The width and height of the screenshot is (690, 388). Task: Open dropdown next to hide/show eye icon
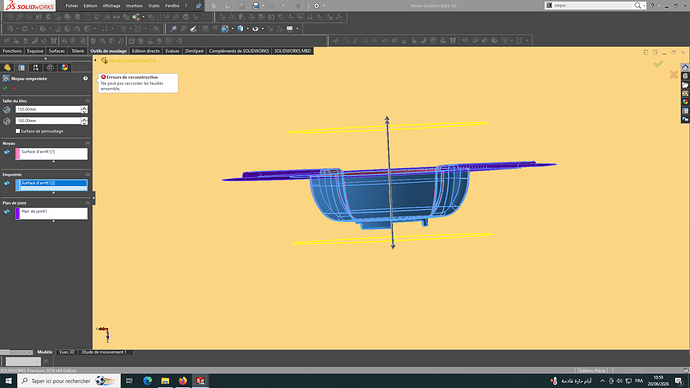coord(263,29)
